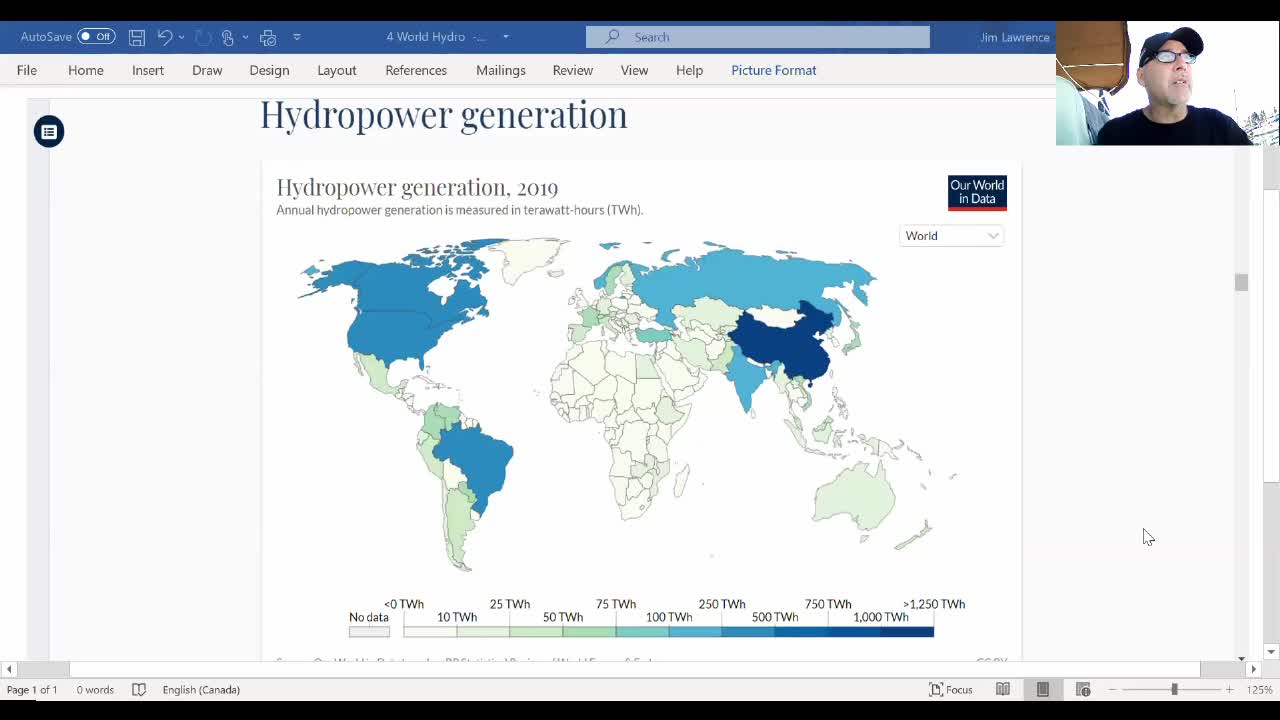
Task: Switch to the References tab
Action: 416,70
